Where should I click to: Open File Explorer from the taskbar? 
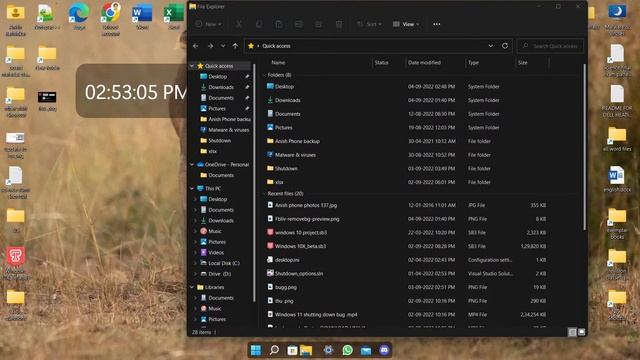[306, 350]
